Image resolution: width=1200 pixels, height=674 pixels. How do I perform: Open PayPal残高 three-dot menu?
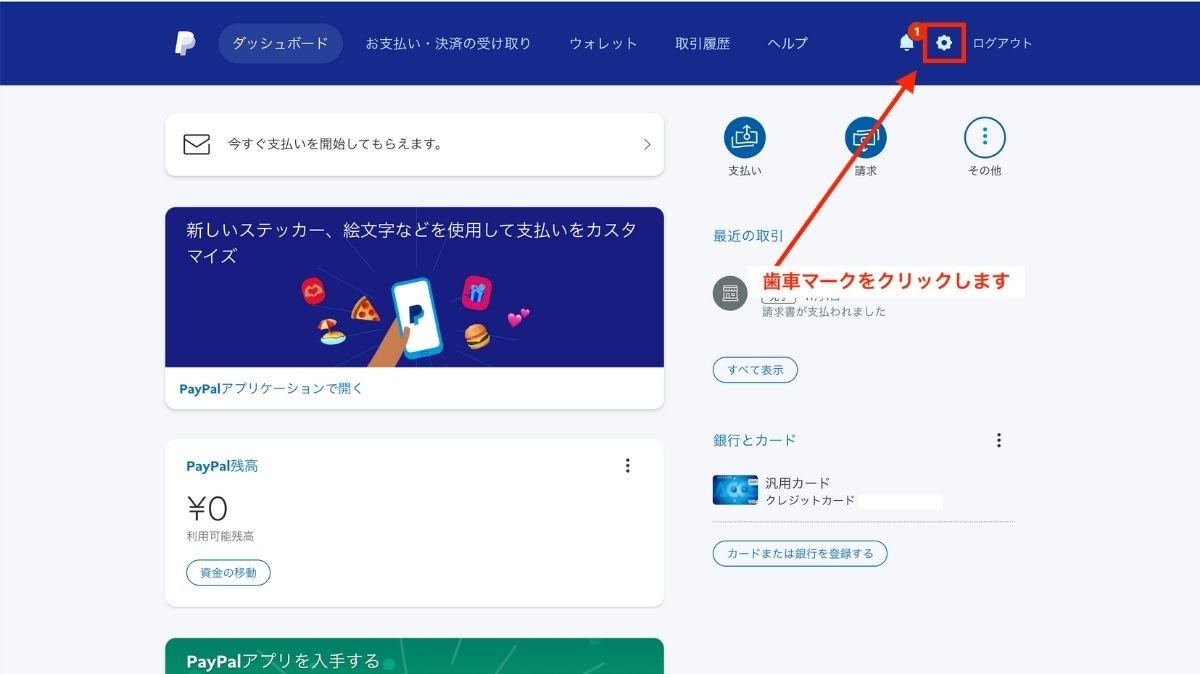(628, 465)
